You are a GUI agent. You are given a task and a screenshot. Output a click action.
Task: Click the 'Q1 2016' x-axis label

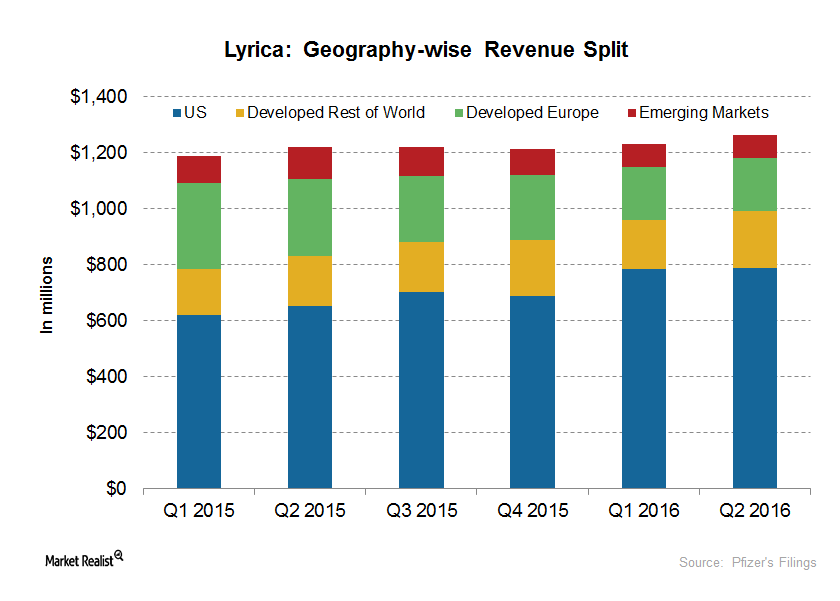click(x=643, y=510)
